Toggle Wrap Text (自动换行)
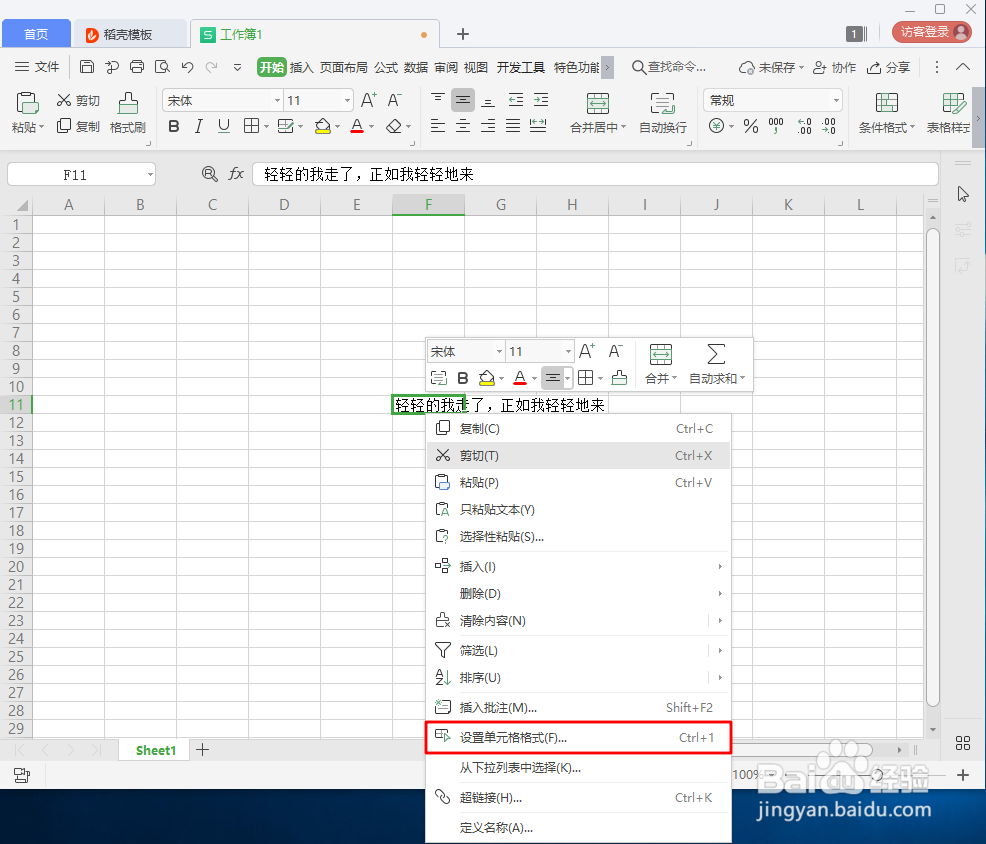This screenshot has height=844, width=986. 663,113
